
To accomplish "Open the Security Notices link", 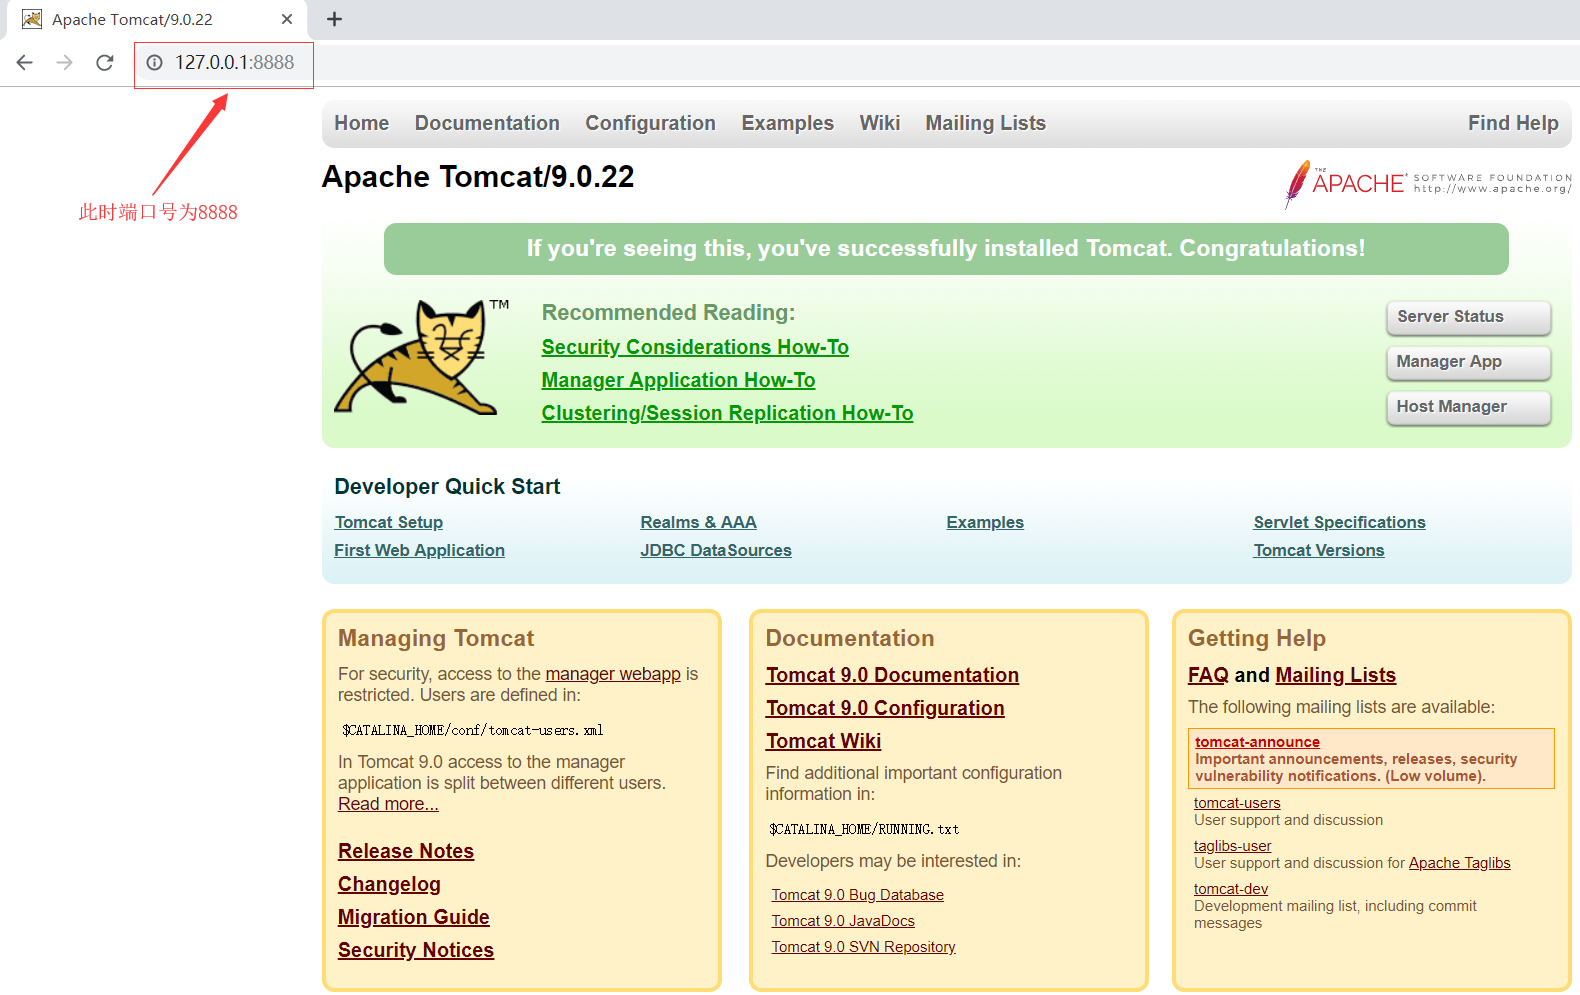I will 416,950.
